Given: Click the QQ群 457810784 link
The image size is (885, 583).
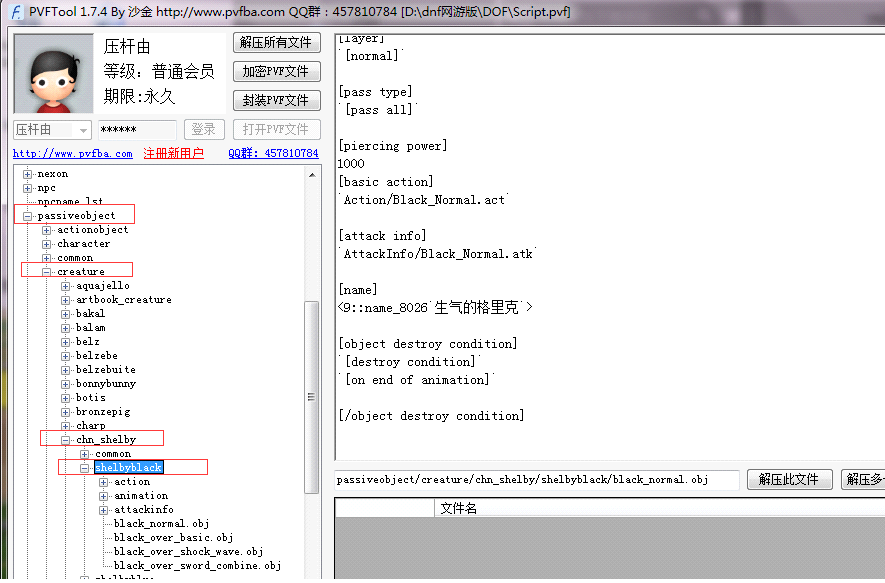Looking at the screenshot, I should (x=273, y=154).
